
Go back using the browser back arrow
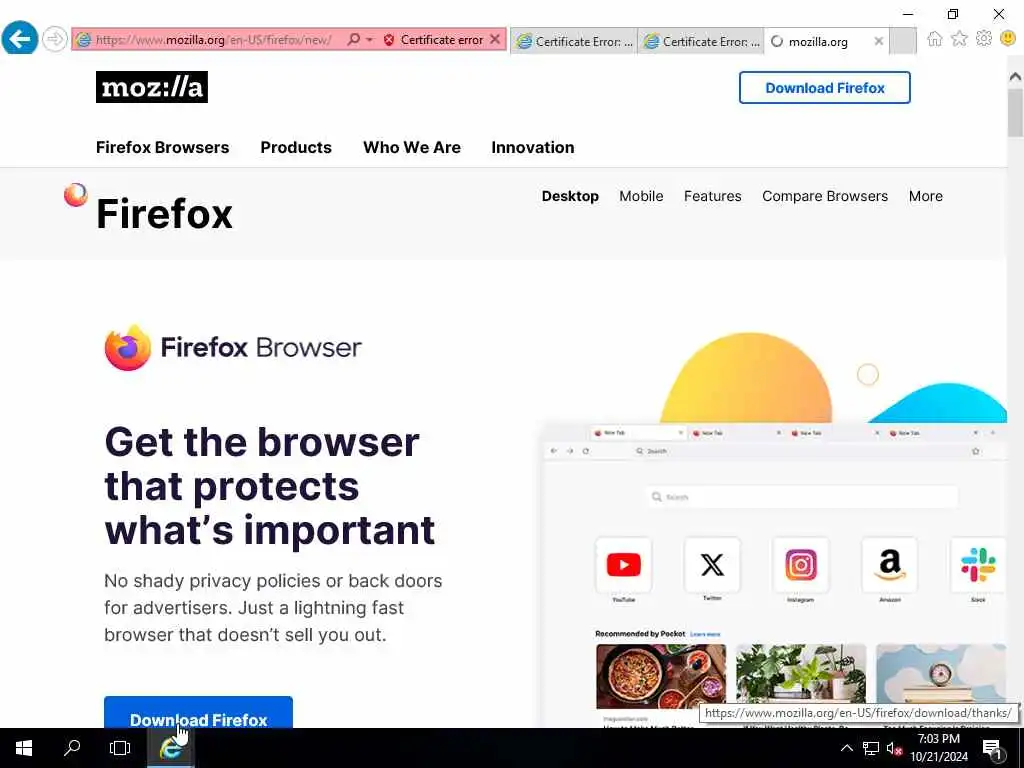[x=20, y=39]
